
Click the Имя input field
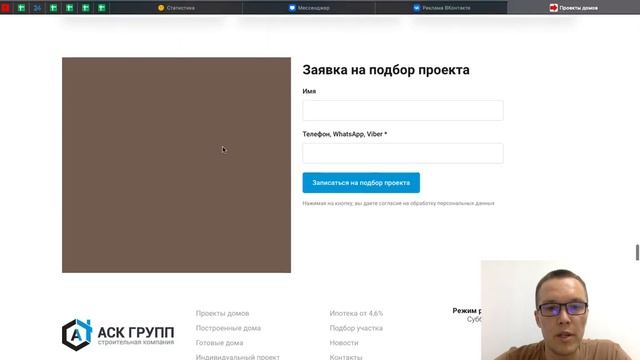(x=403, y=111)
